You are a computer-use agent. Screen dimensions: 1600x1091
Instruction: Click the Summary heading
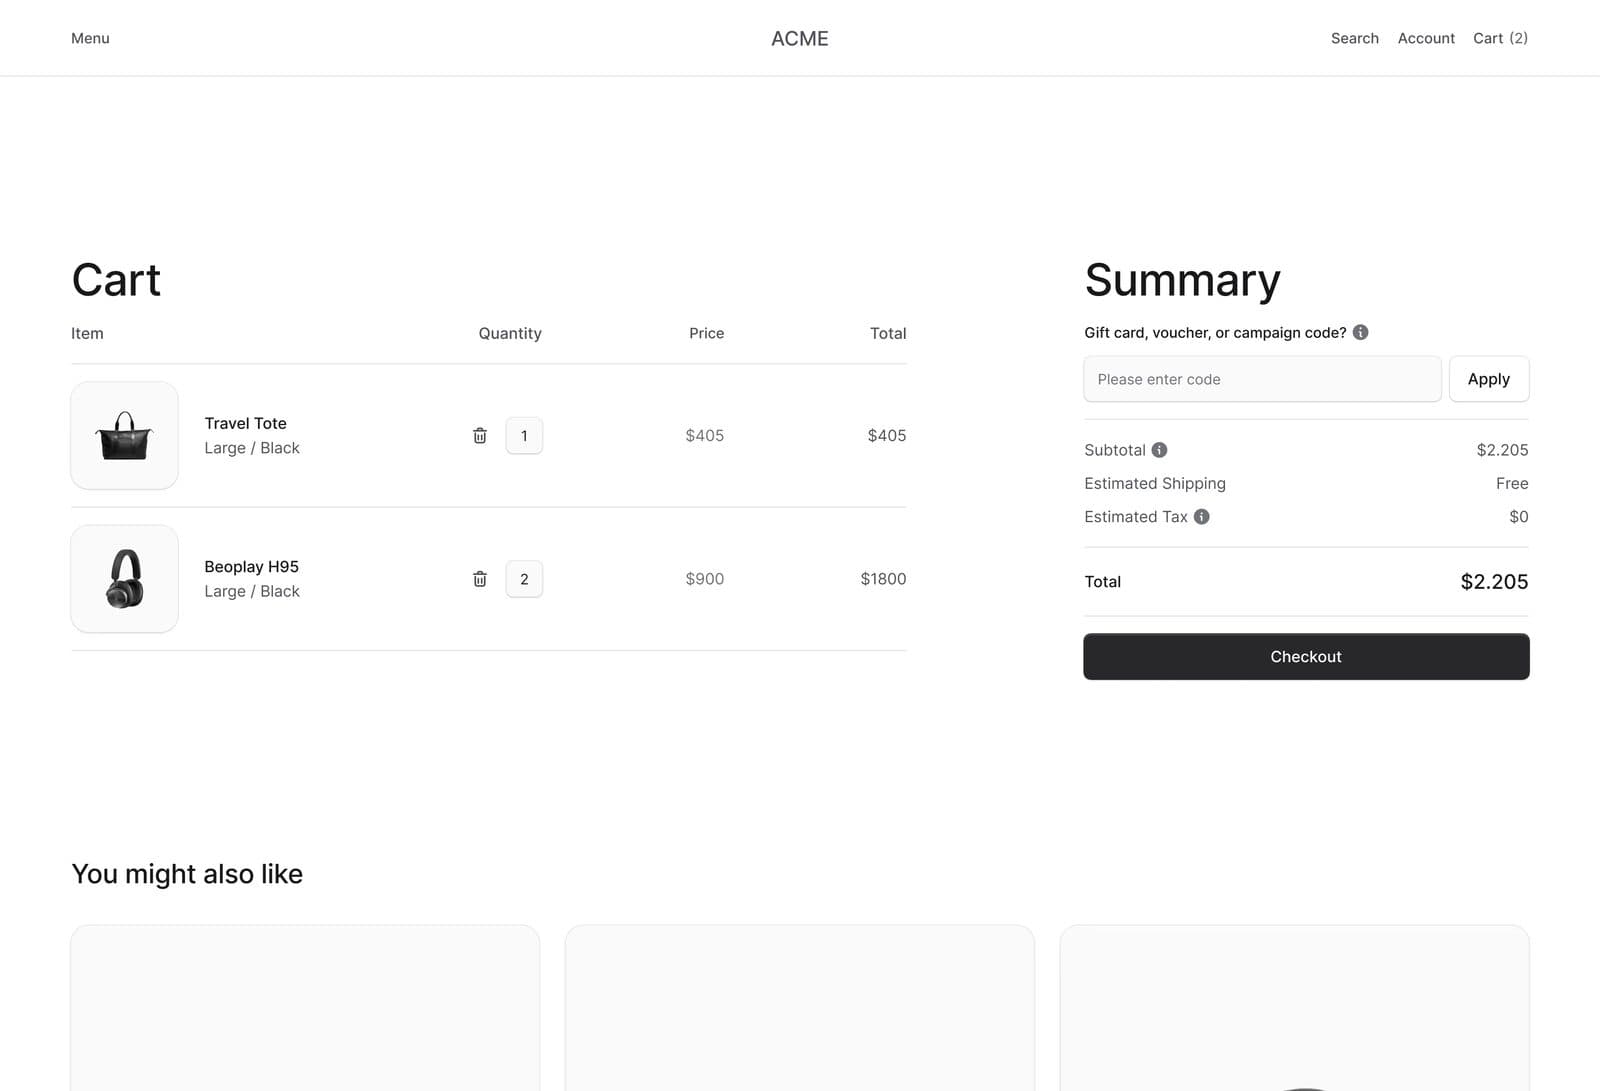point(1182,280)
